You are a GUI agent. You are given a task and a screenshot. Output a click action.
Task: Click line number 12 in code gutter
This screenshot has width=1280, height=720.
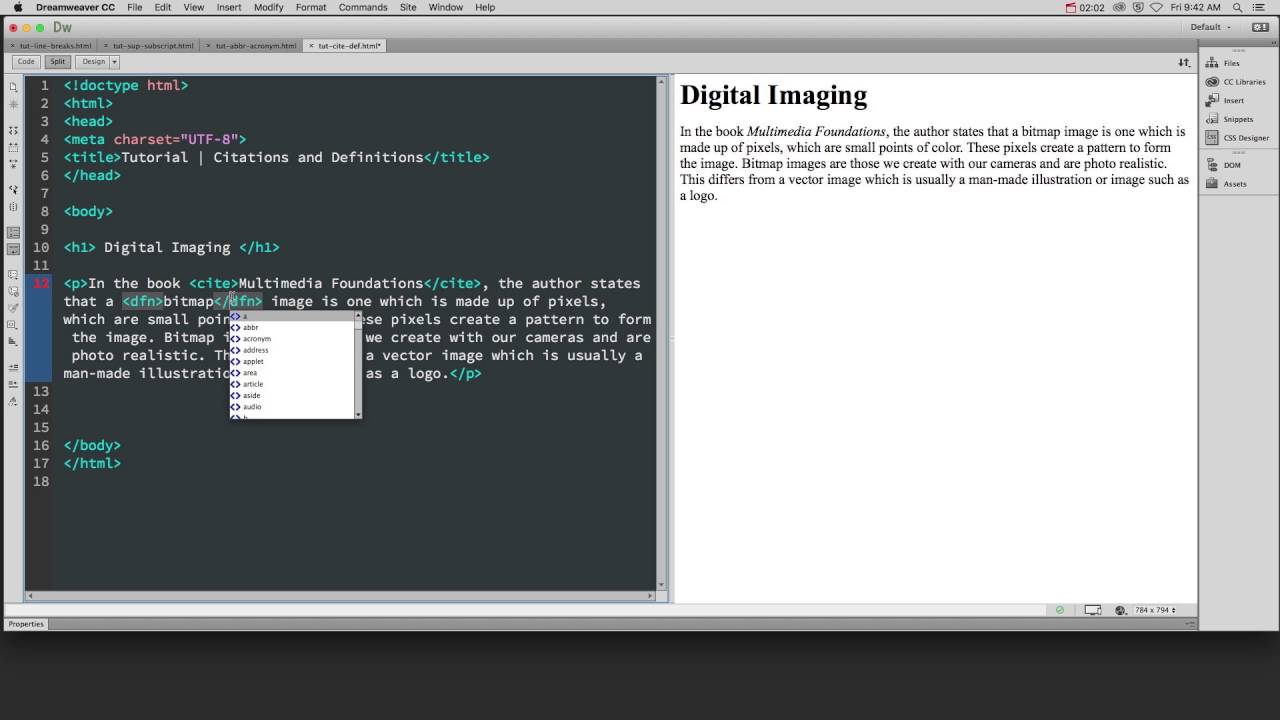click(x=40, y=283)
